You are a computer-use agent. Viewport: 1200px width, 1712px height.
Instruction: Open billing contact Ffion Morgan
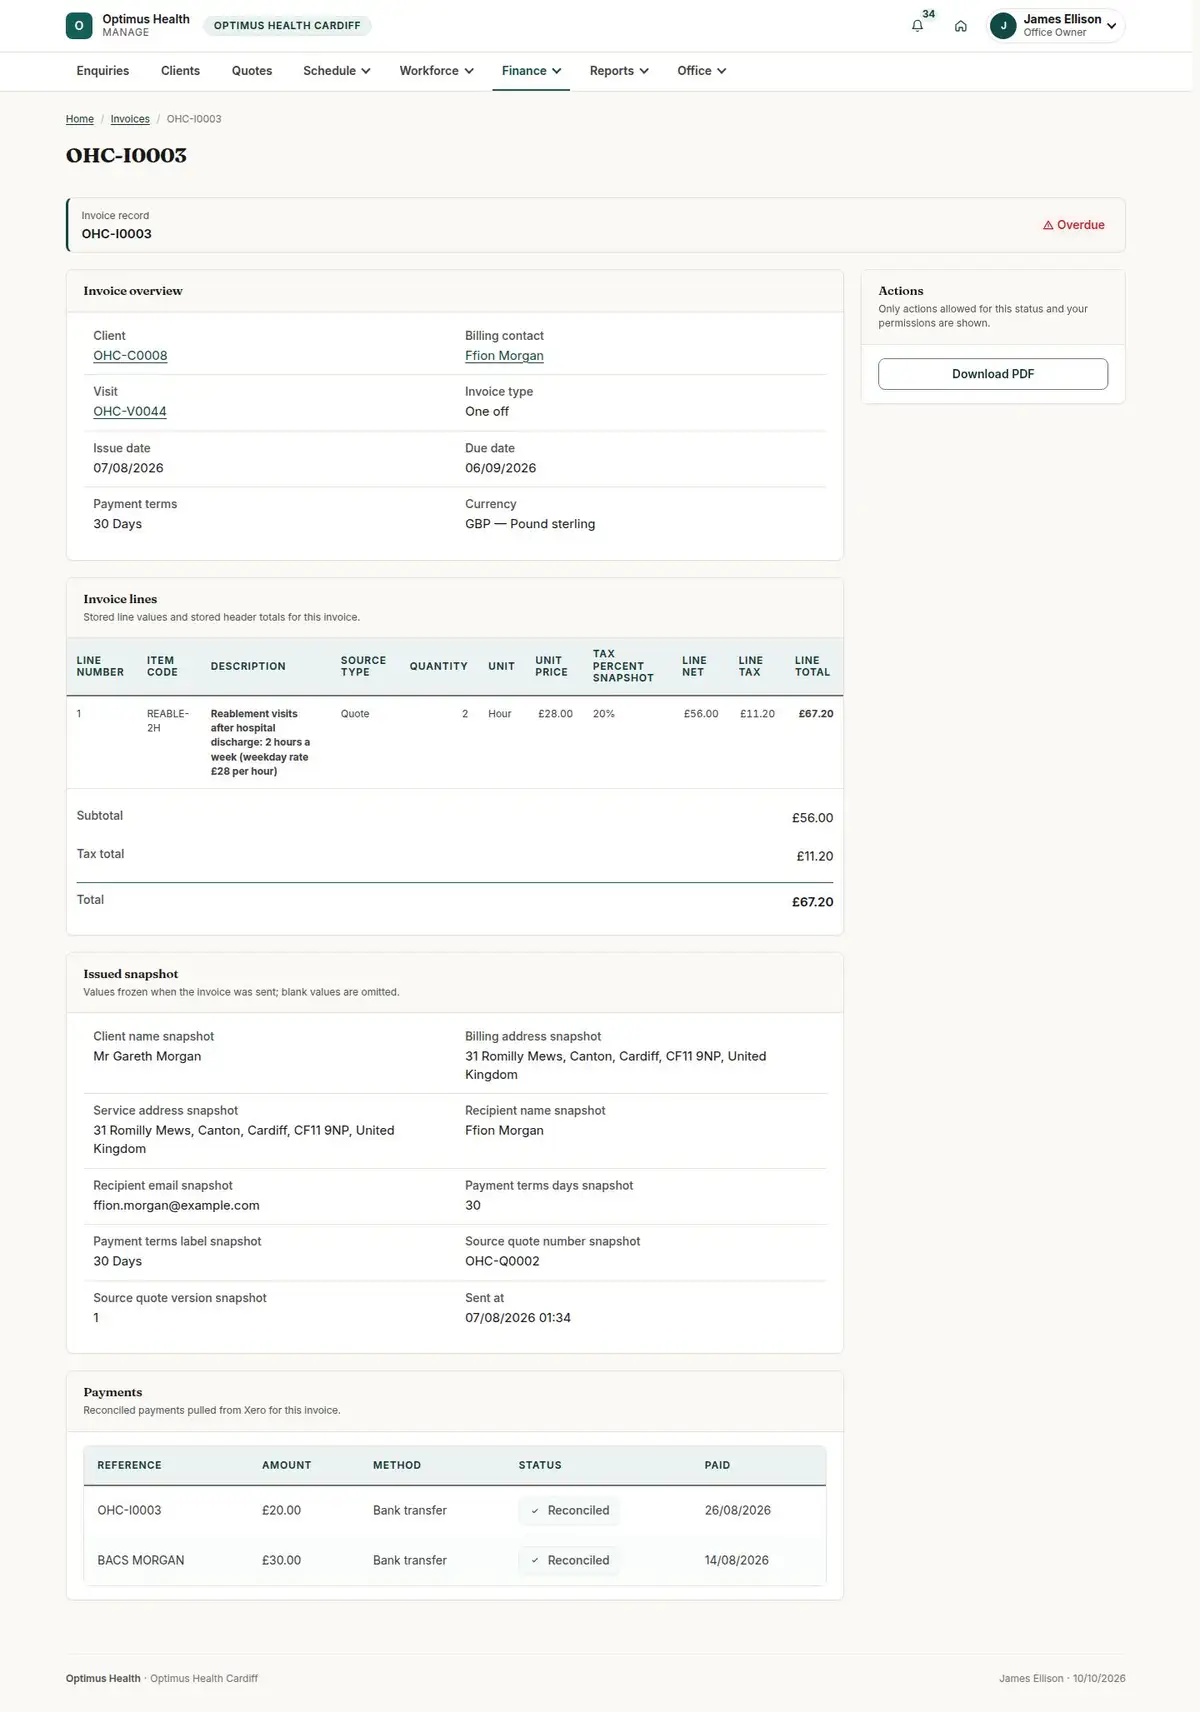504,356
